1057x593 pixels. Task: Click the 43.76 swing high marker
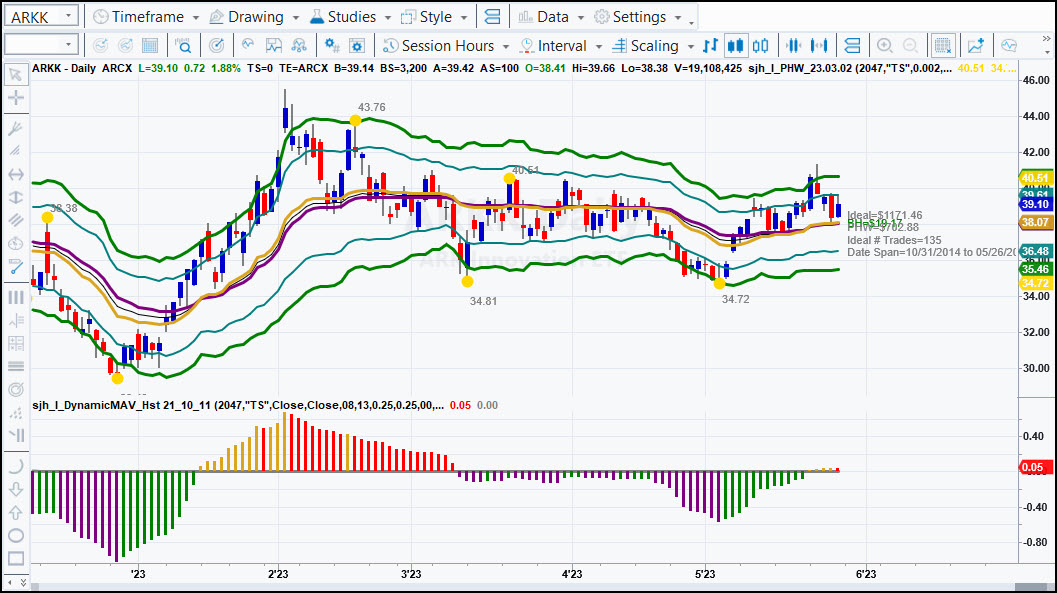point(355,121)
